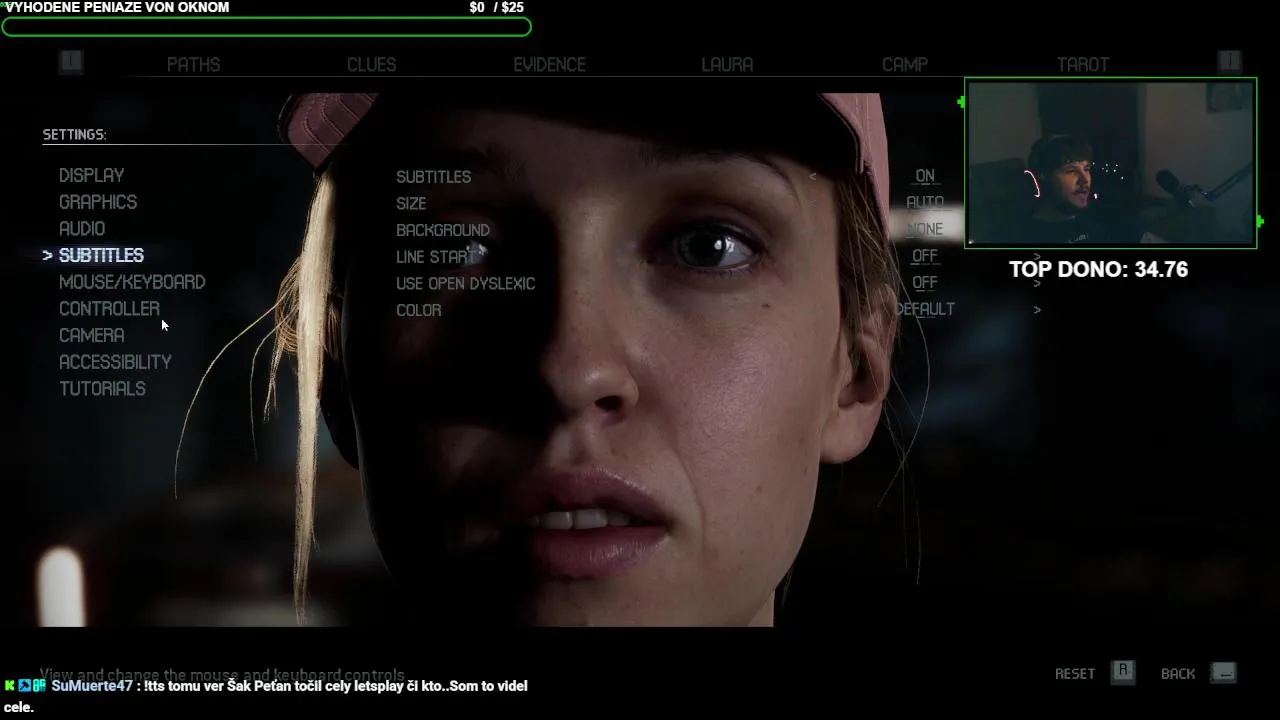This screenshot has width=1280, height=720.
Task: Change the Size AUTO value
Action: pos(925,202)
